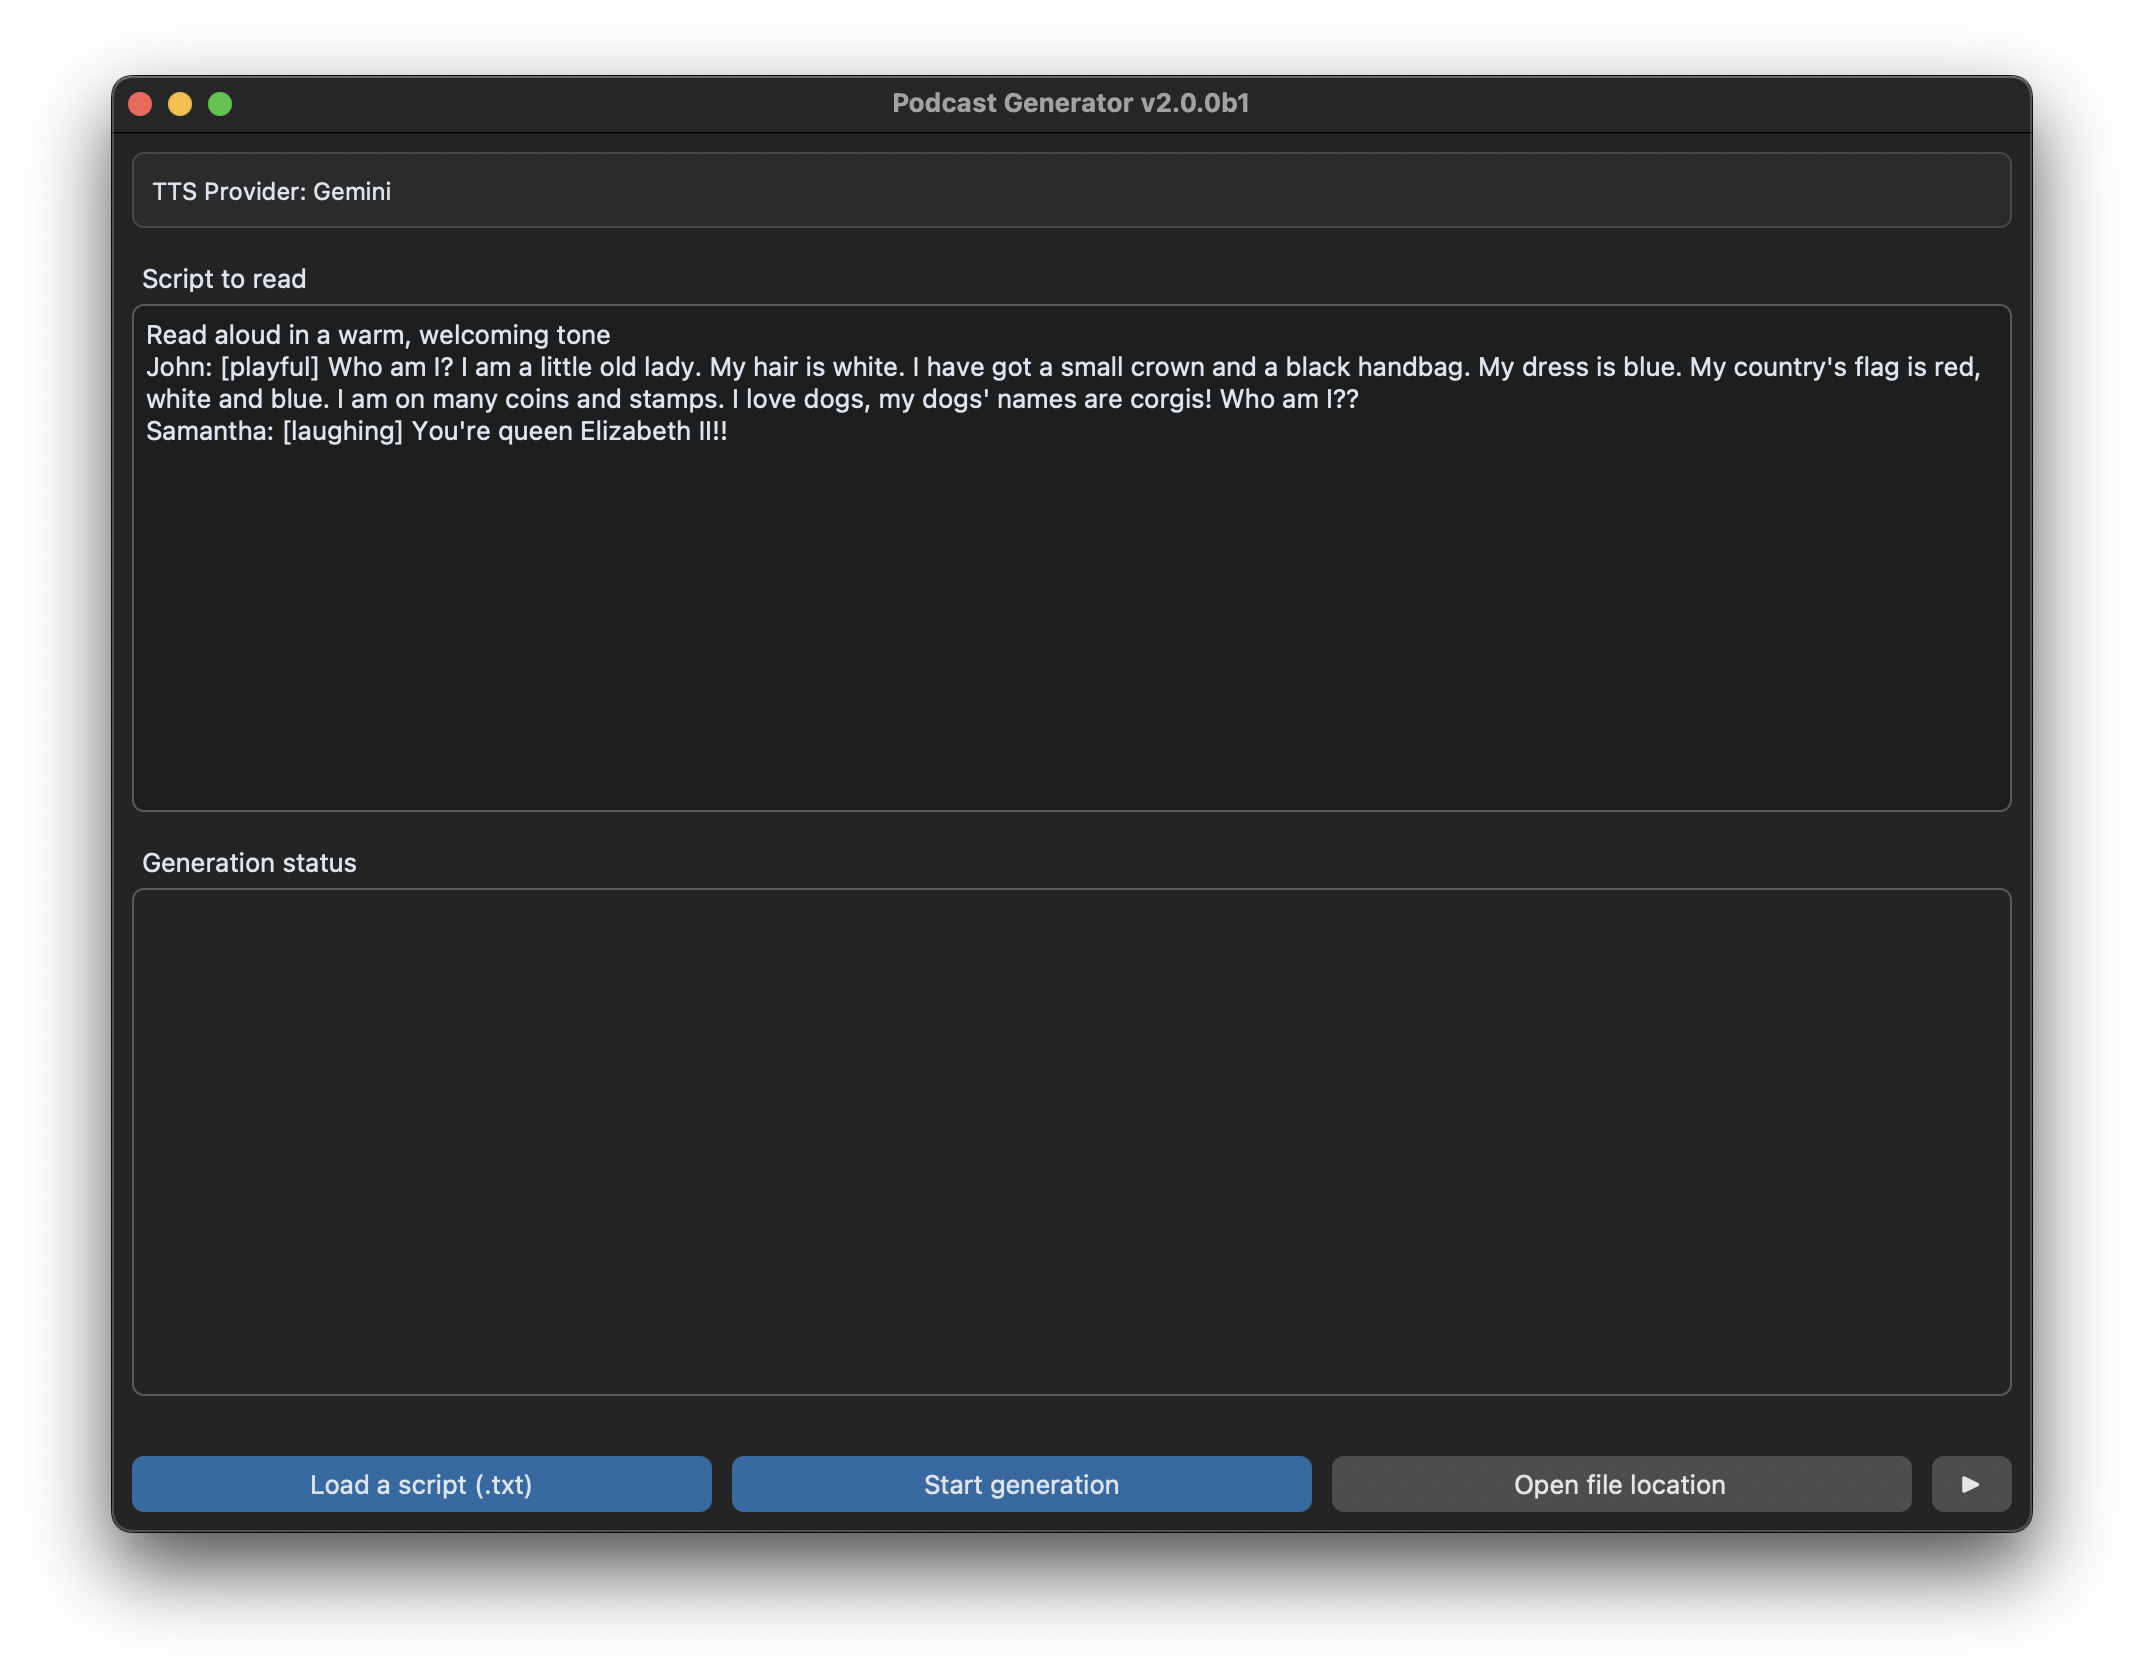Viewport: 2144px width, 1680px height.
Task: Click the yellow minimize traffic-light button
Action: [181, 103]
